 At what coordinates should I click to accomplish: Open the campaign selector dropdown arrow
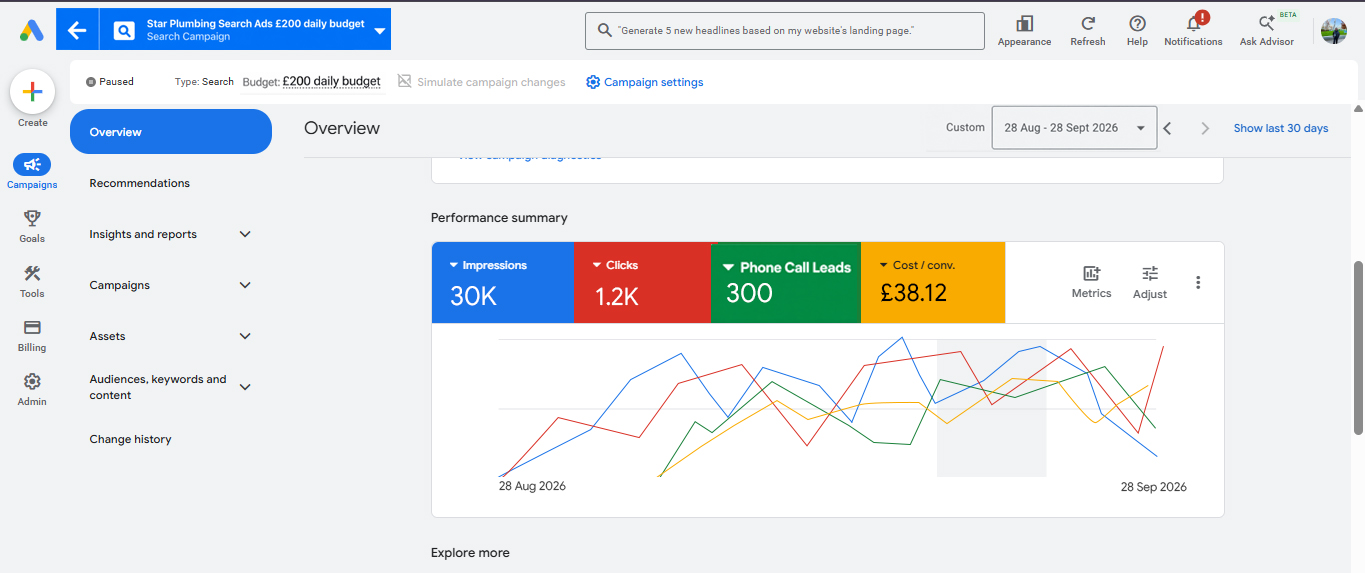(379, 31)
